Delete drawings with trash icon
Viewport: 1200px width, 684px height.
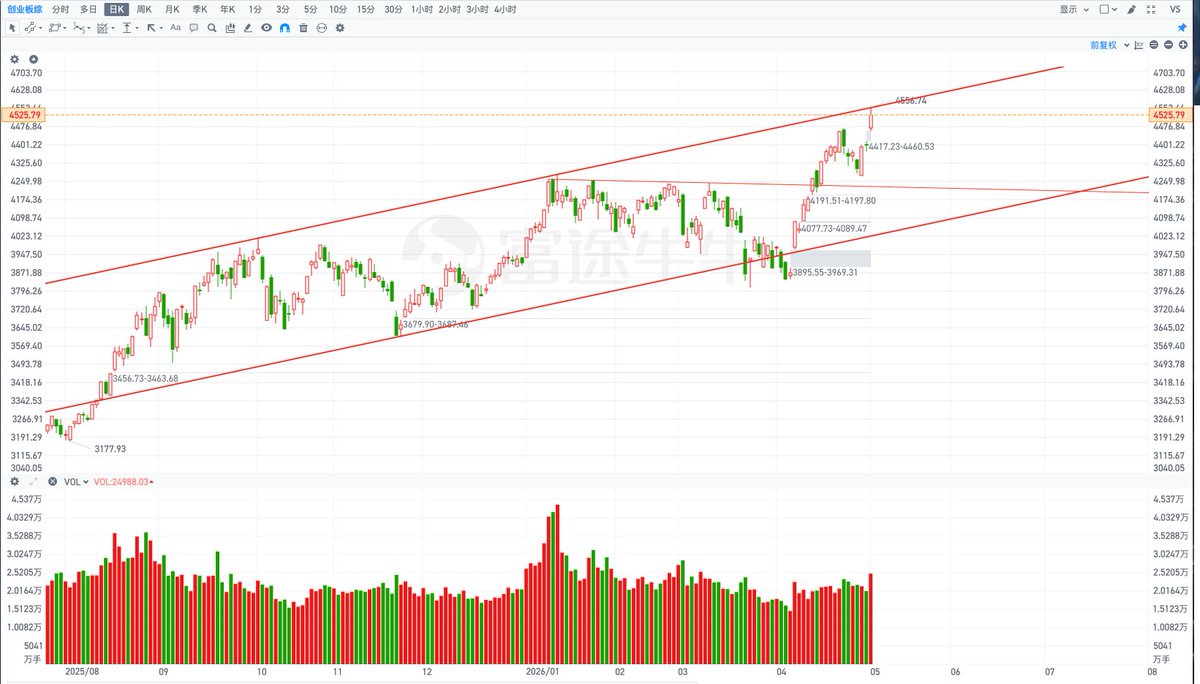point(303,28)
